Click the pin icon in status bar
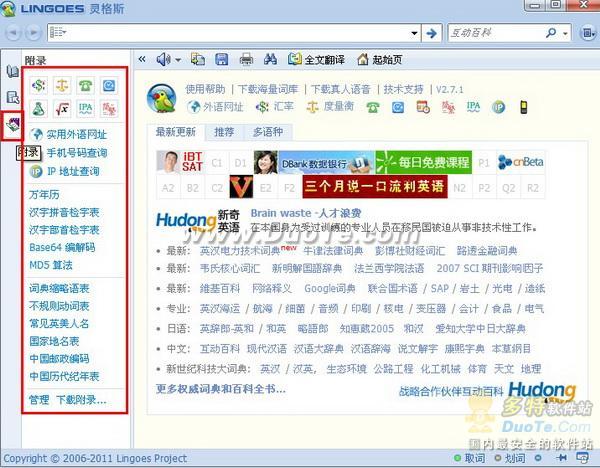 point(562,457)
